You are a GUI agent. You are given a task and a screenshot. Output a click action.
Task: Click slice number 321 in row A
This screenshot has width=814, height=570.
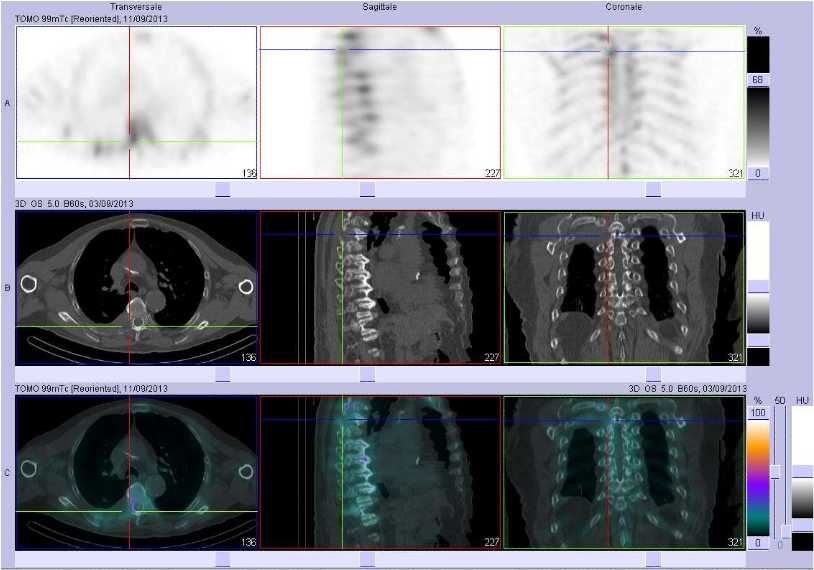click(x=735, y=173)
